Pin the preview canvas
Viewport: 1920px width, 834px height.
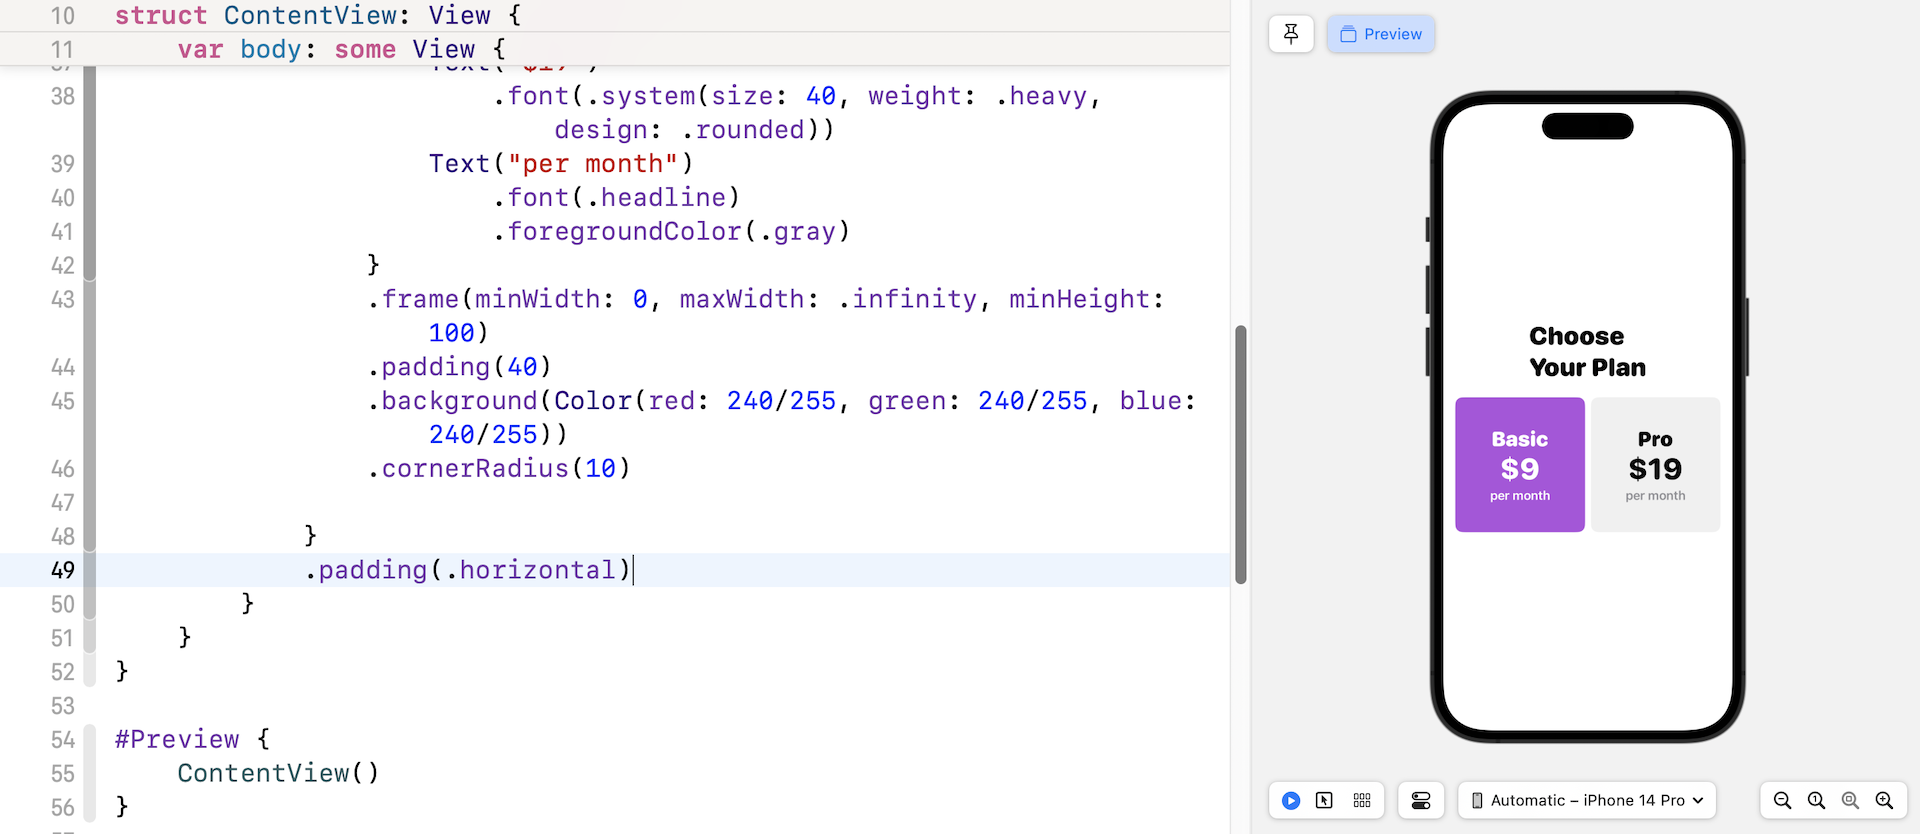point(1291,34)
